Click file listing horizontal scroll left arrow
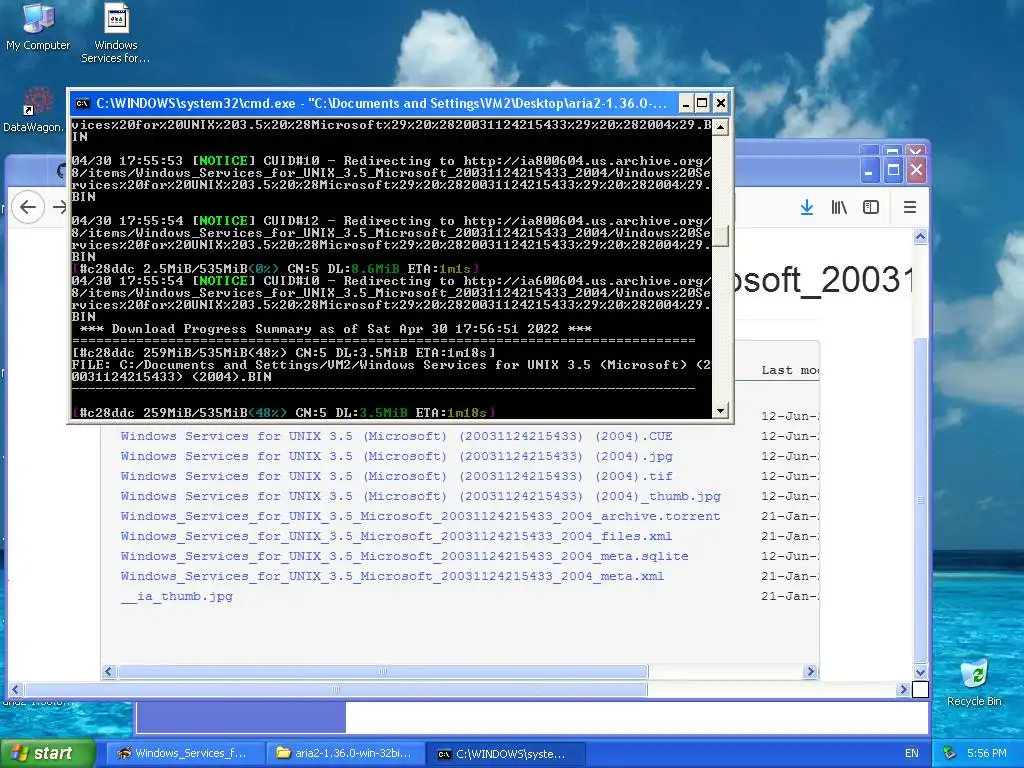Screen dimensions: 1024x768 (109, 671)
